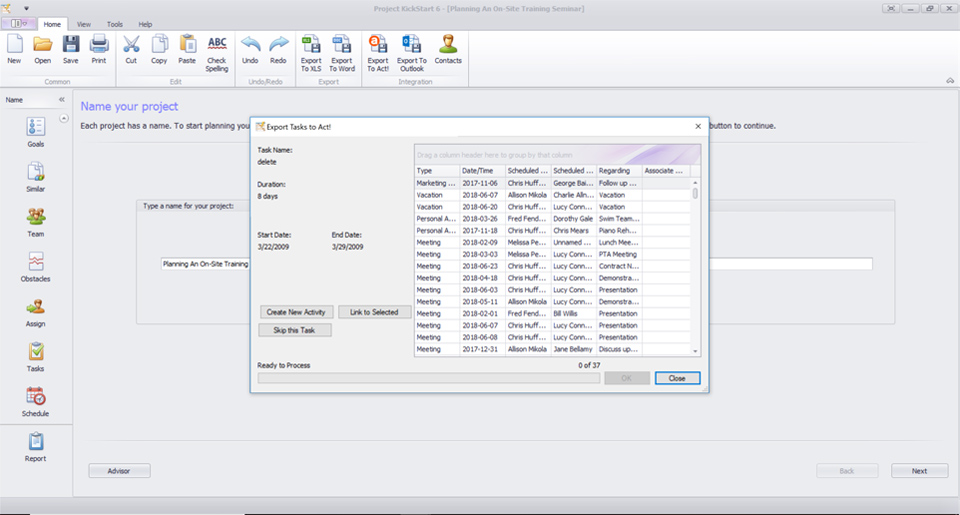Open the Tasks step in sidebar
The image size is (960, 515).
click(x=36, y=357)
